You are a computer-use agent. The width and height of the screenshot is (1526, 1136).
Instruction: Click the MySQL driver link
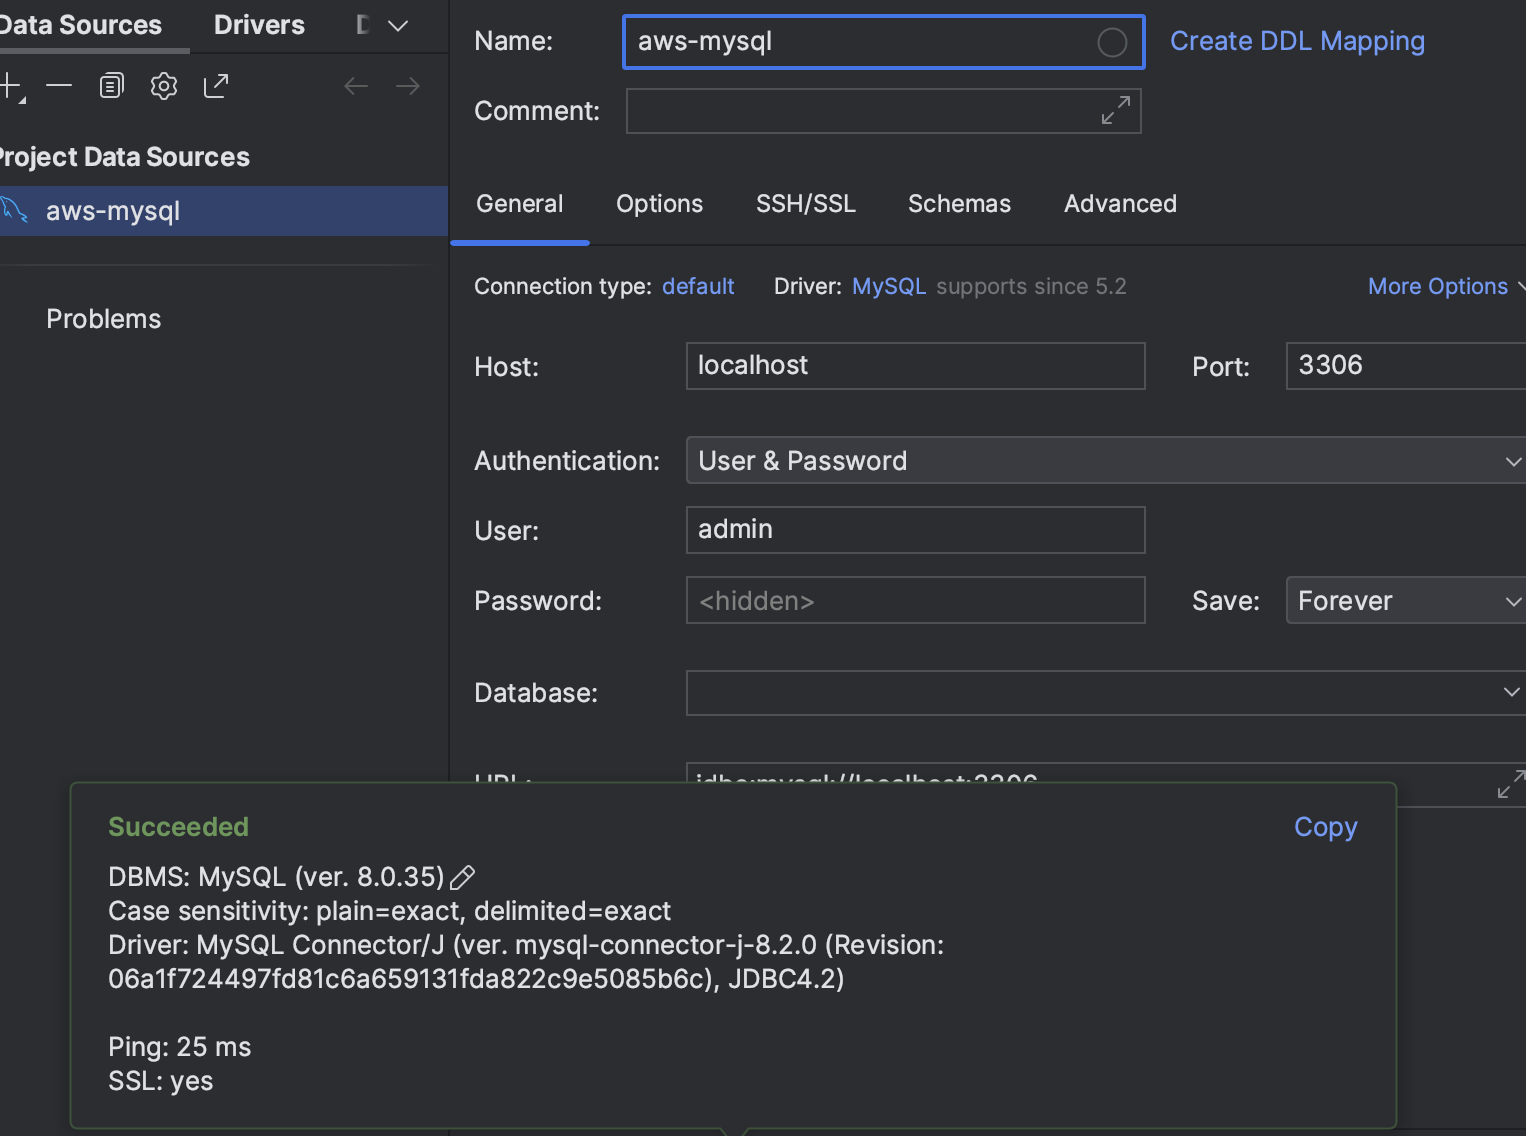click(x=889, y=287)
